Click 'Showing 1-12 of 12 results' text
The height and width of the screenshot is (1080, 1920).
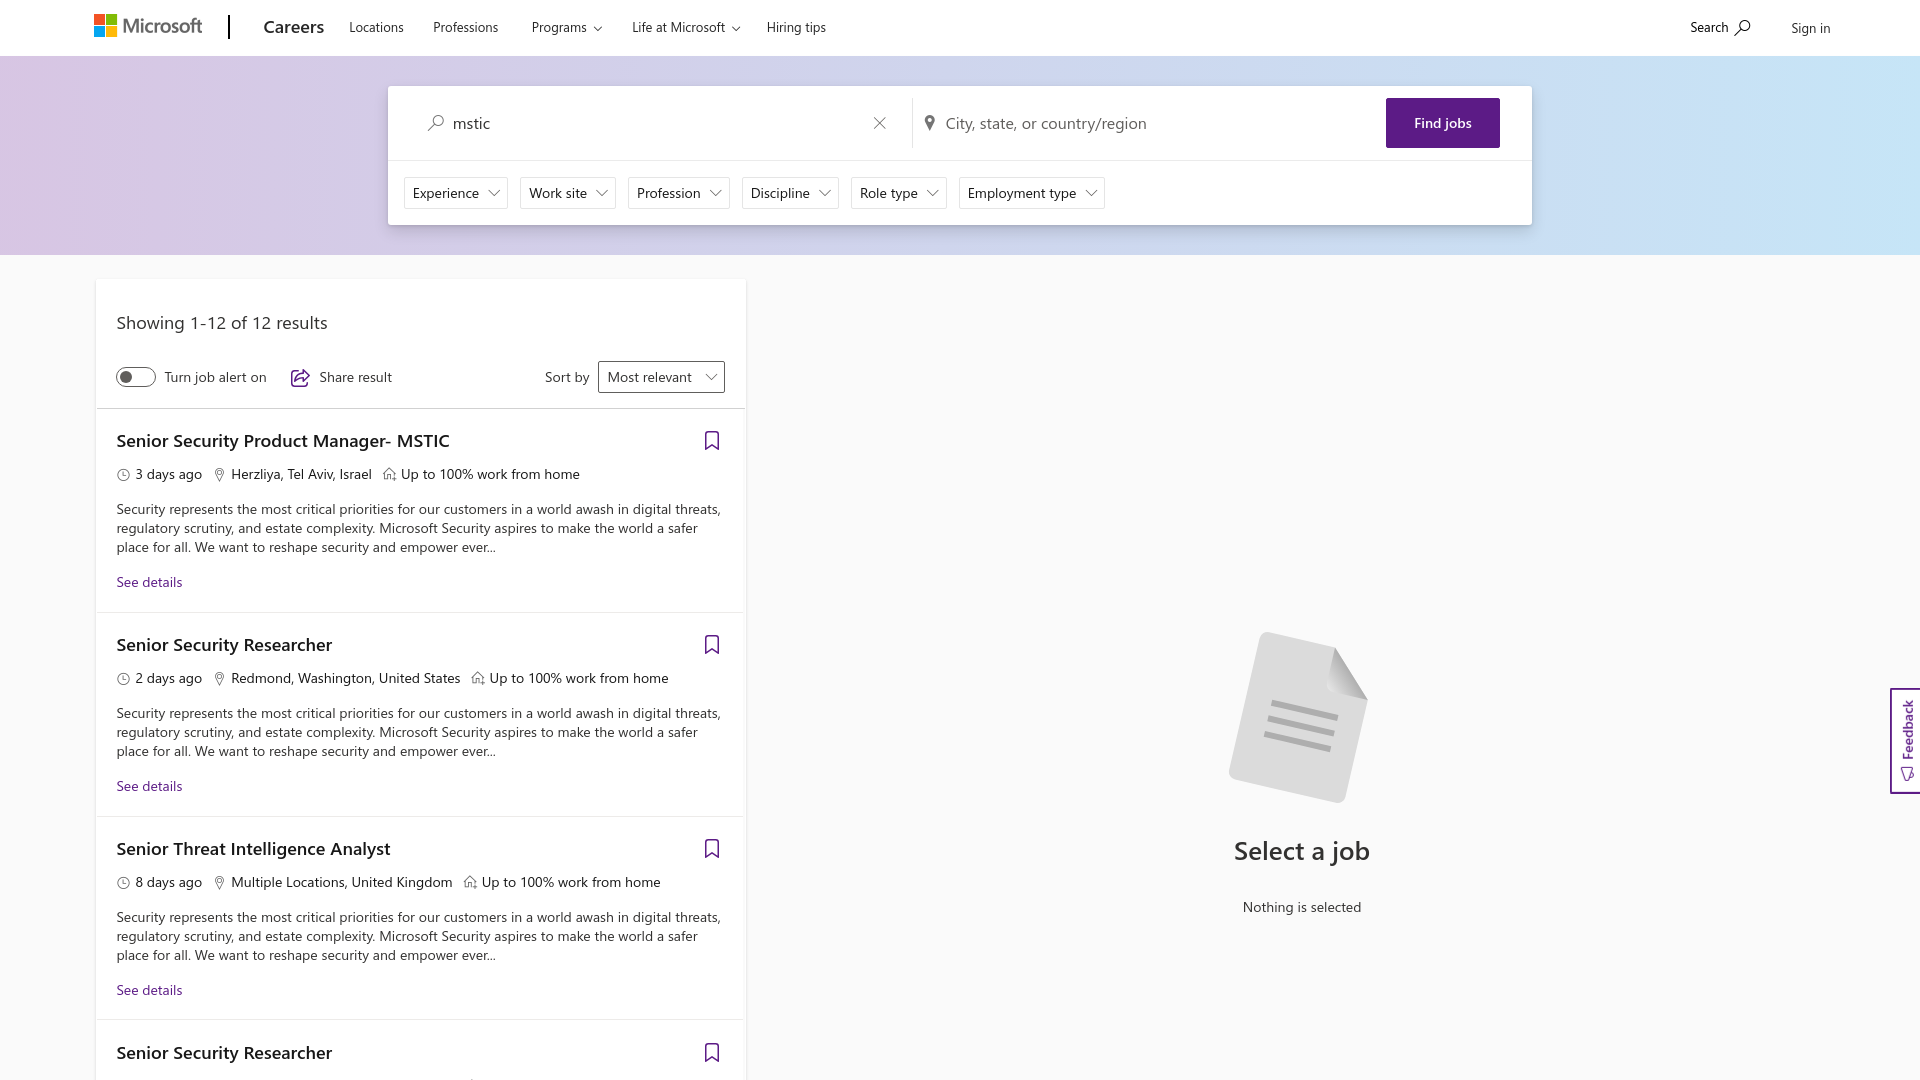pos(222,323)
